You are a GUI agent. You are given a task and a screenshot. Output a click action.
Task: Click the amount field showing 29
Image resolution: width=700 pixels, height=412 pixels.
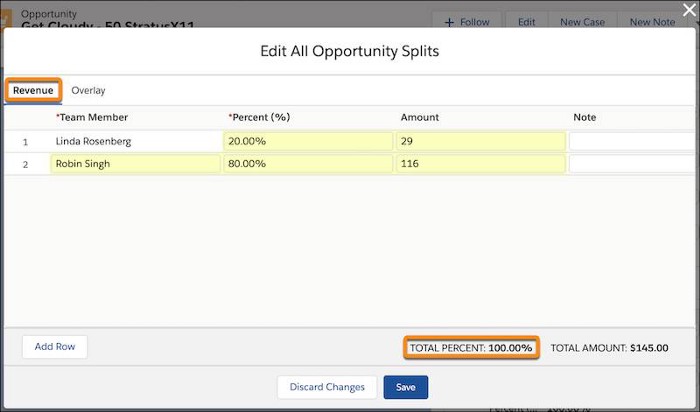480,141
